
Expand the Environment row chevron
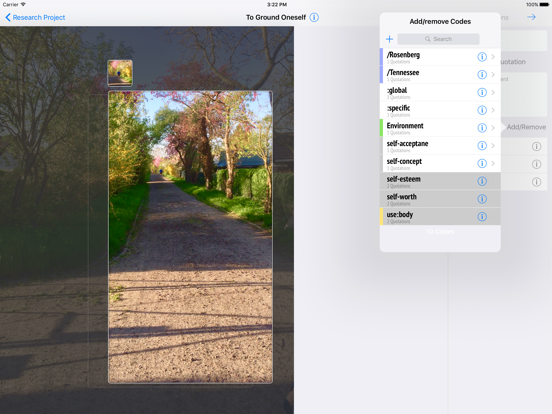(493, 128)
